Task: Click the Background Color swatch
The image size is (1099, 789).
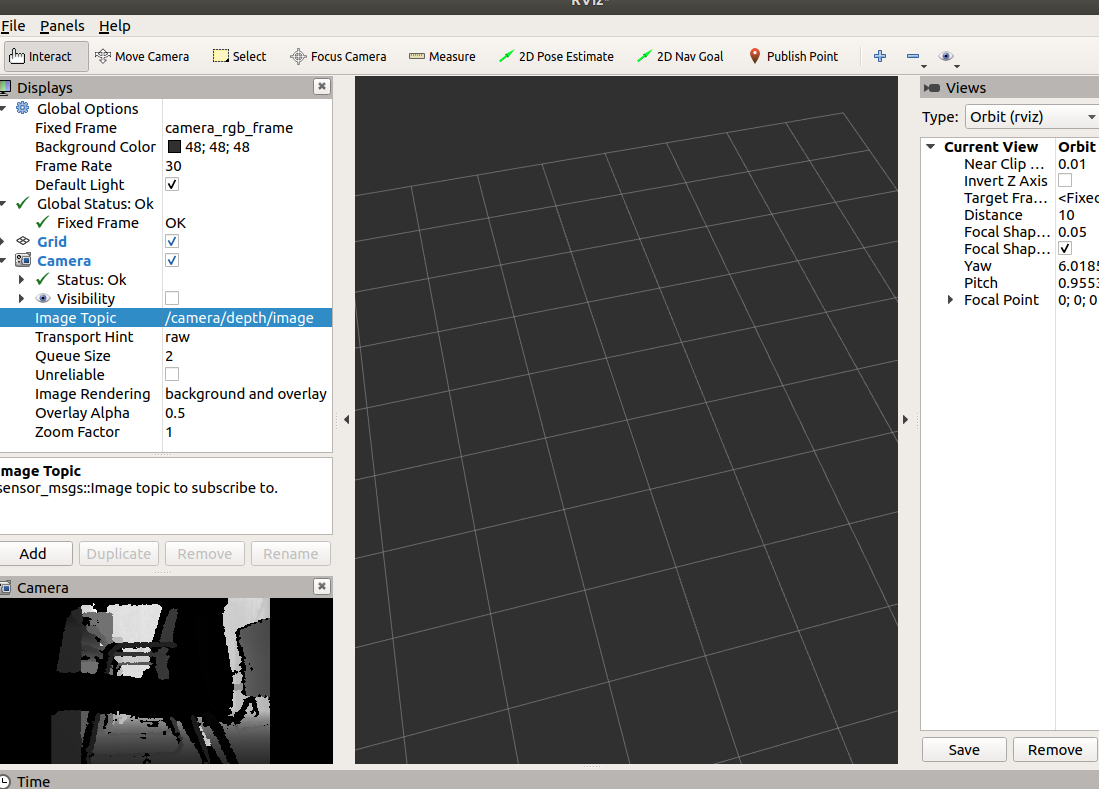Action: [x=173, y=146]
